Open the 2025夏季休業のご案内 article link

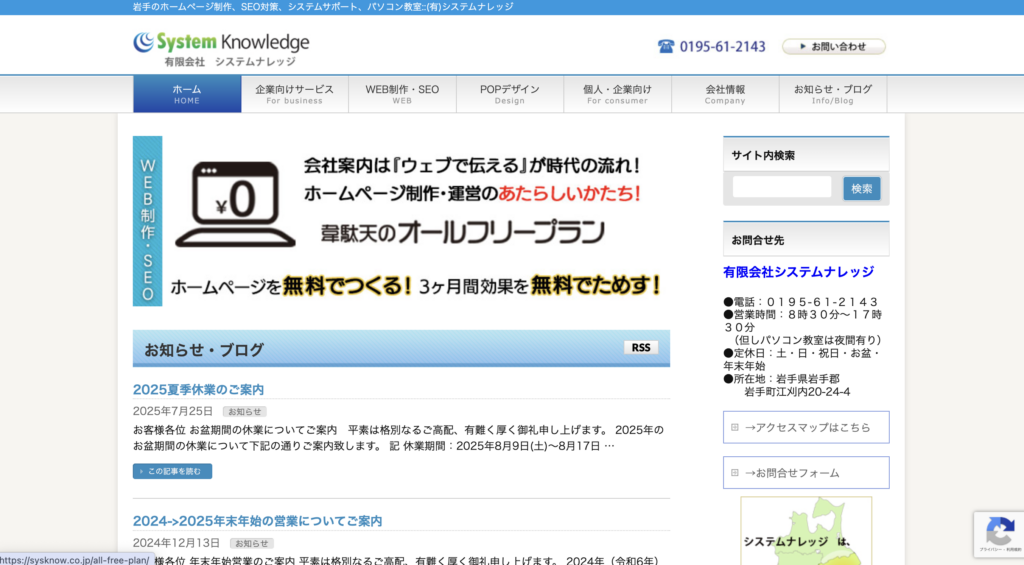[x=198, y=389]
